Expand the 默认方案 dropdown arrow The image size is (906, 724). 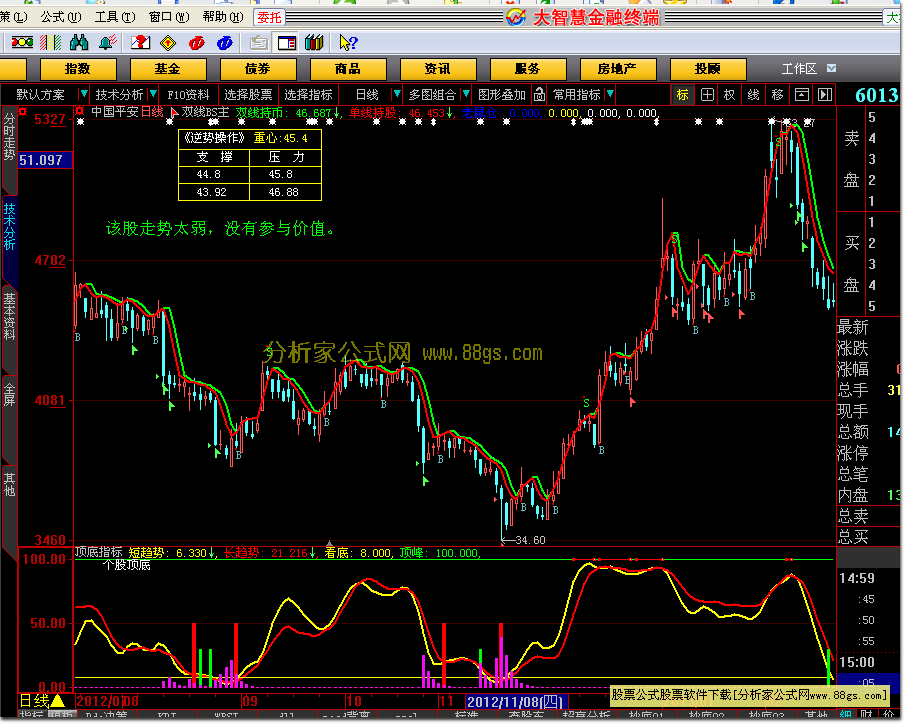pyautogui.click(x=84, y=94)
